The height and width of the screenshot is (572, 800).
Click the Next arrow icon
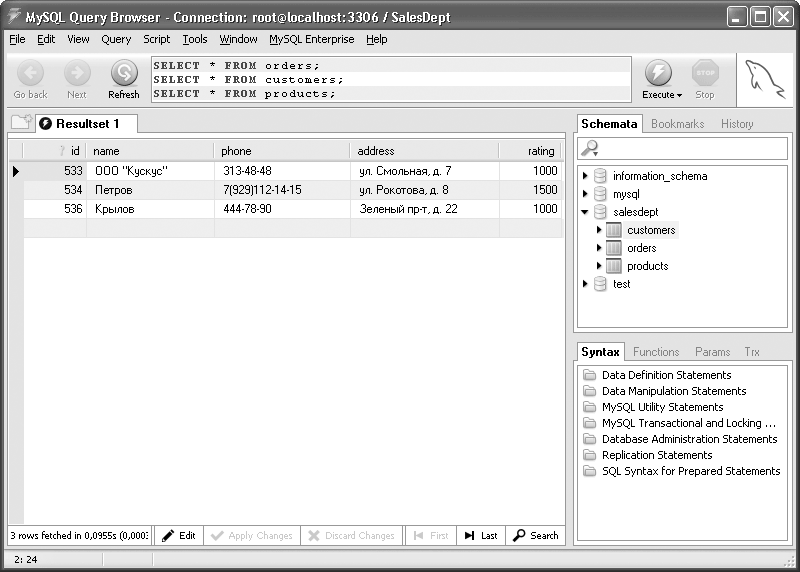[x=77, y=73]
